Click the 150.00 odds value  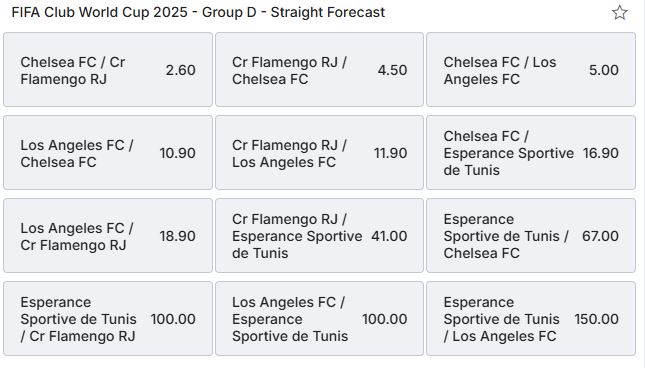tap(596, 319)
